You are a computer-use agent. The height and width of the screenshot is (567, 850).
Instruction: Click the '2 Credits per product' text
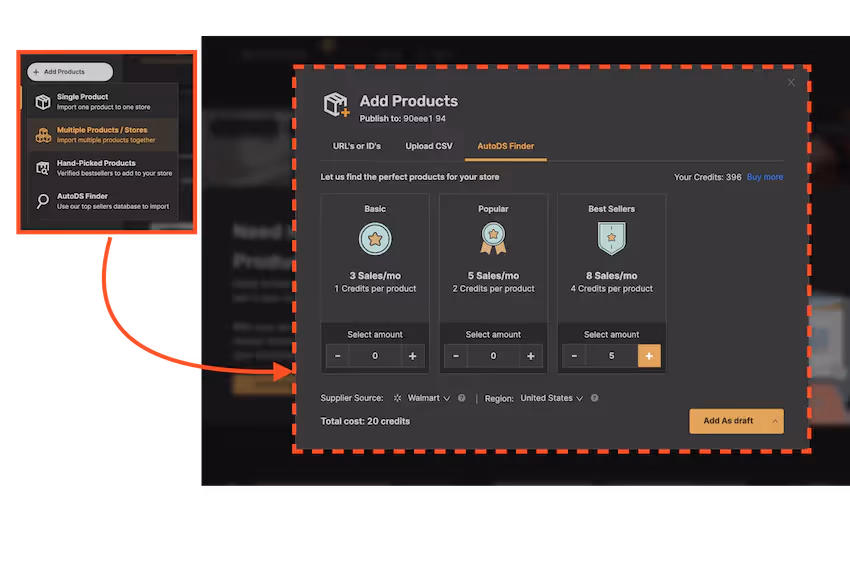click(493, 288)
